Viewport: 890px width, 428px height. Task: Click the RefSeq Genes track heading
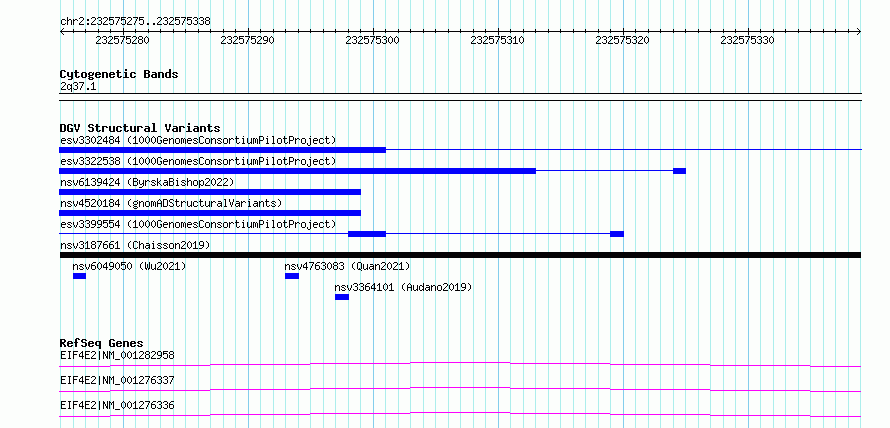pos(102,343)
